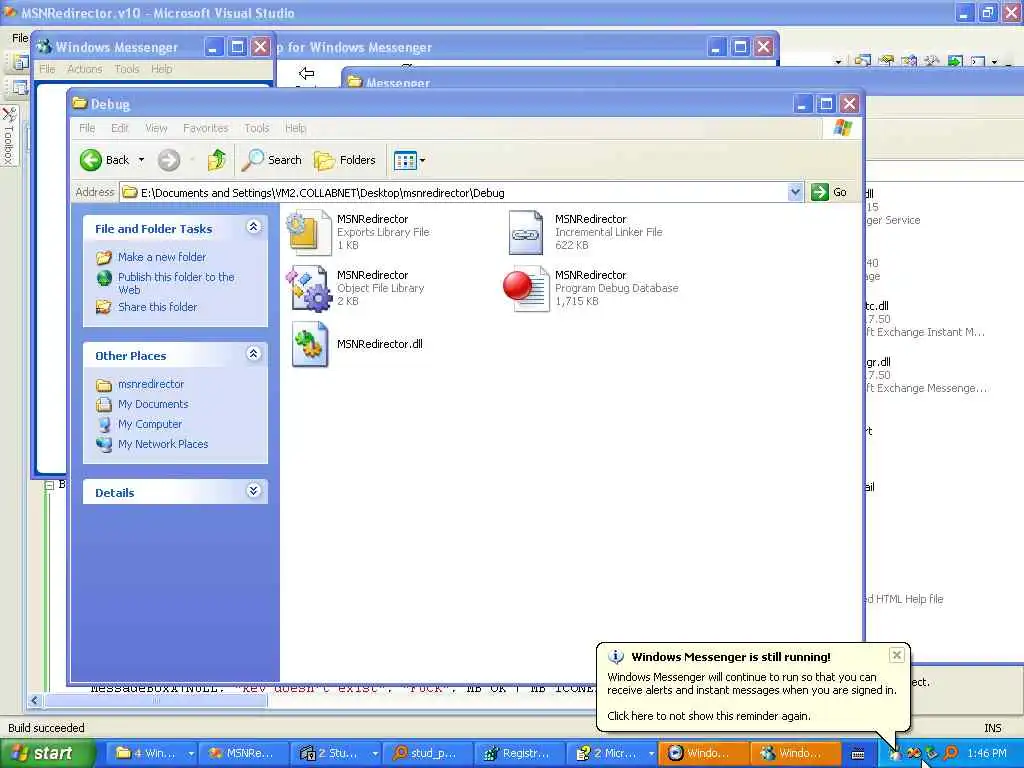Screen dimensions: 1024x768
Task: Open the Favorites menu in Debug window
Action: [206, 128]
